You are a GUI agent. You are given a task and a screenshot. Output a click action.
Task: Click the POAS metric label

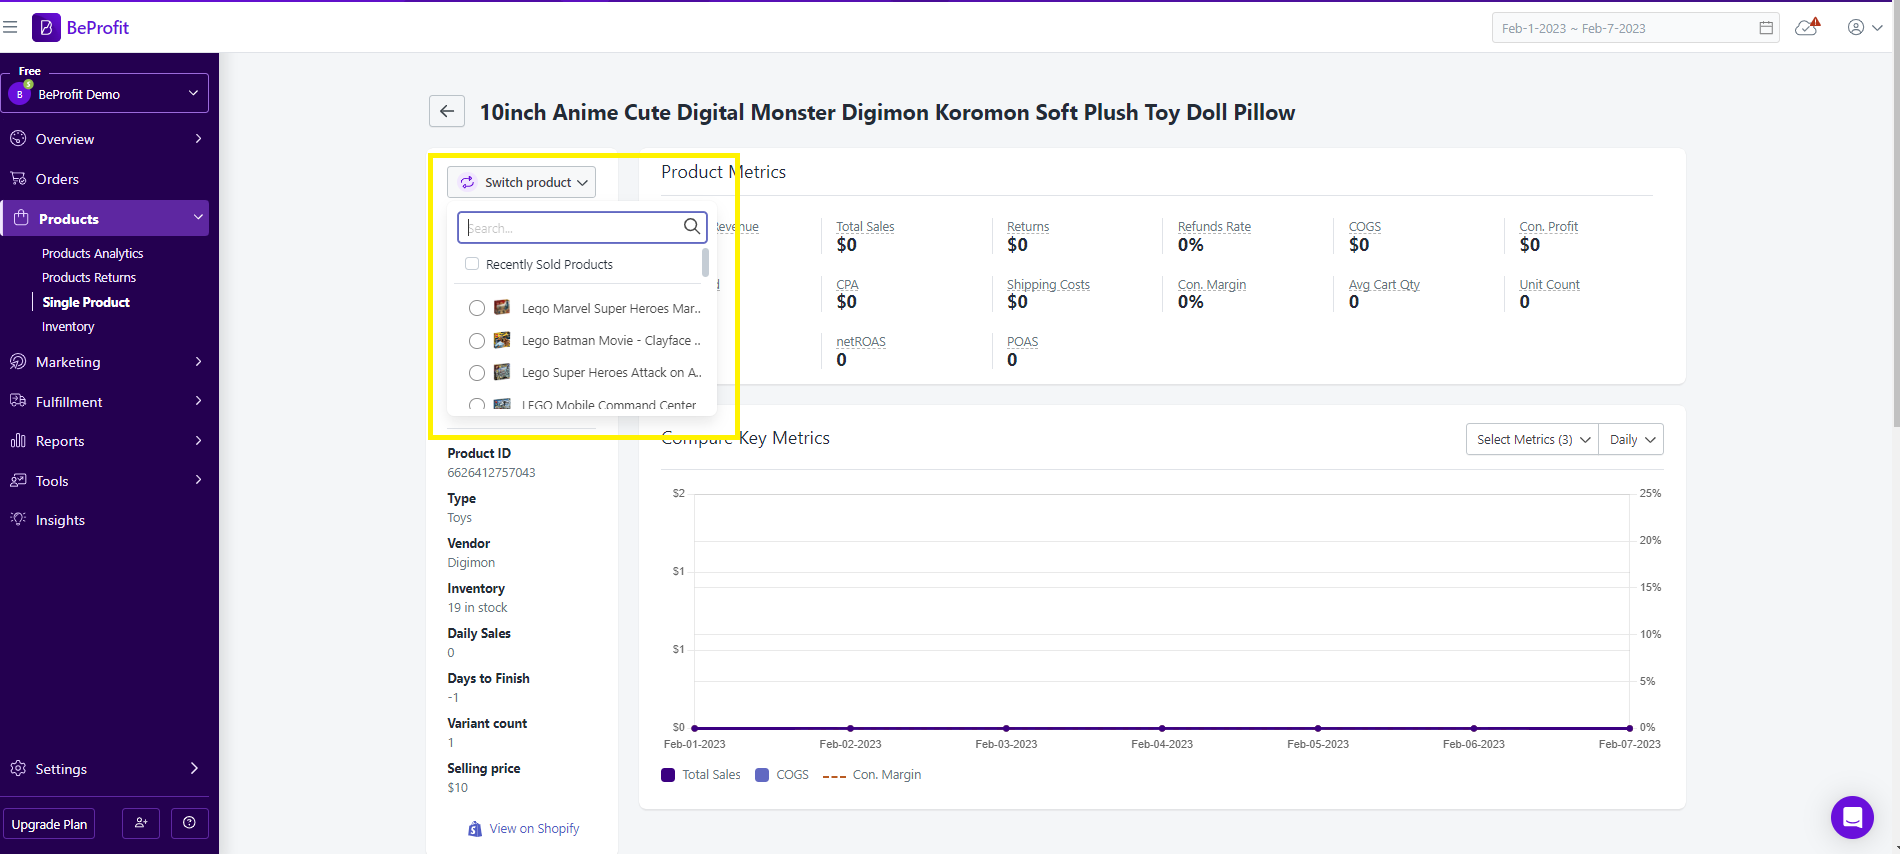tap(1022, 342)
